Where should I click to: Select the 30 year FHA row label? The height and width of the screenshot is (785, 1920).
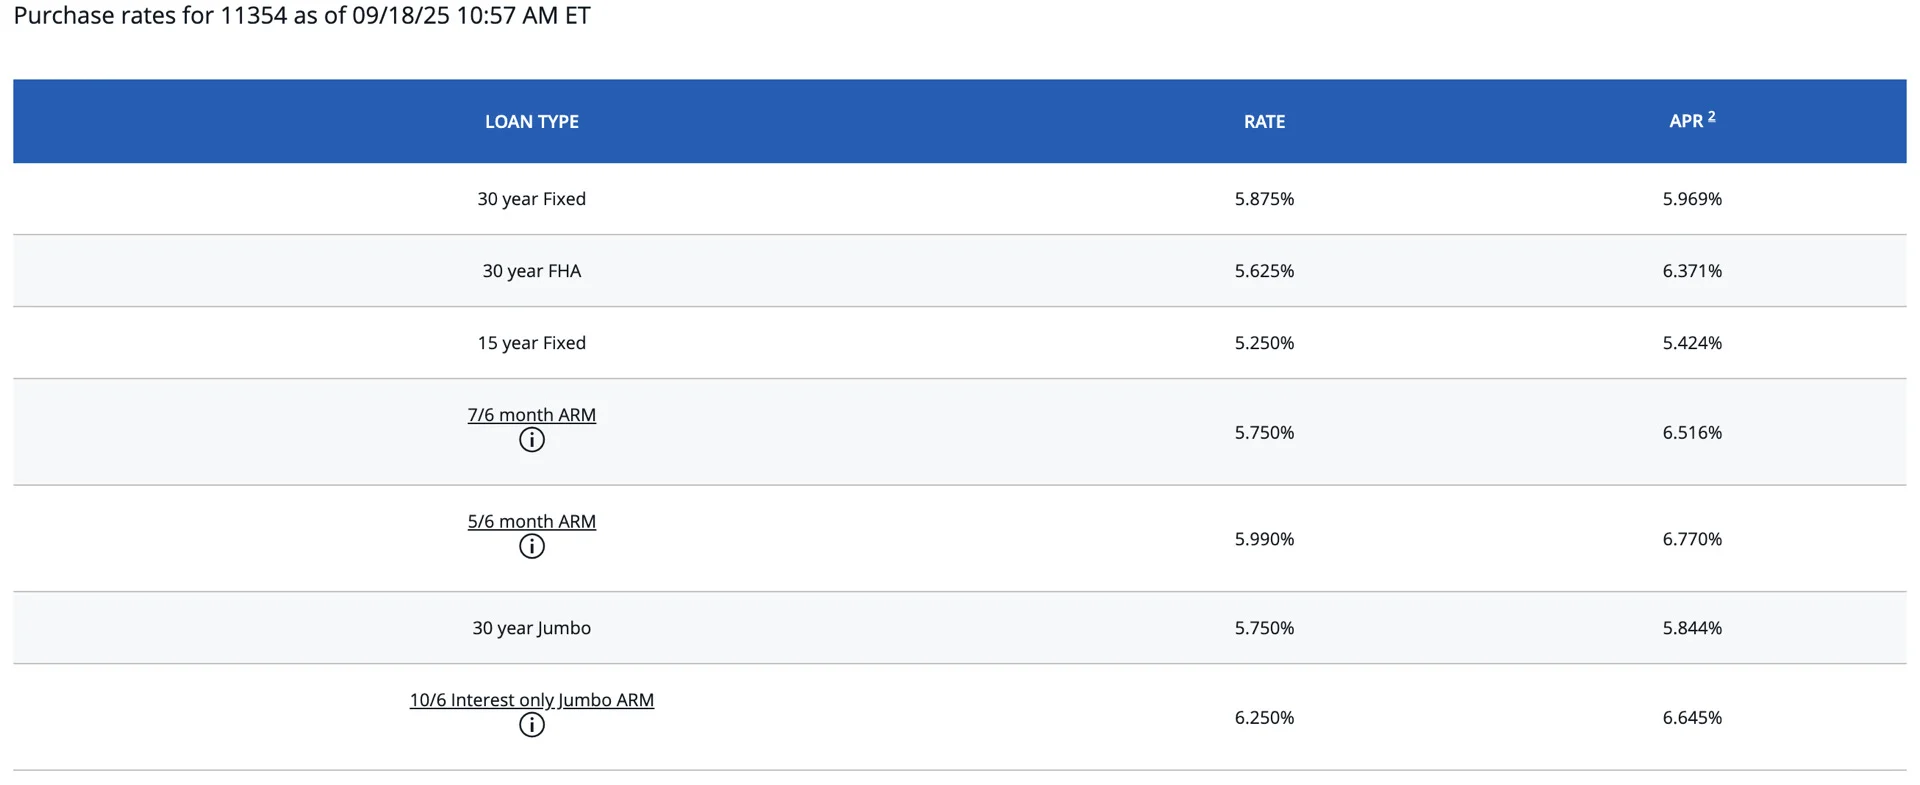click(532, 271)
